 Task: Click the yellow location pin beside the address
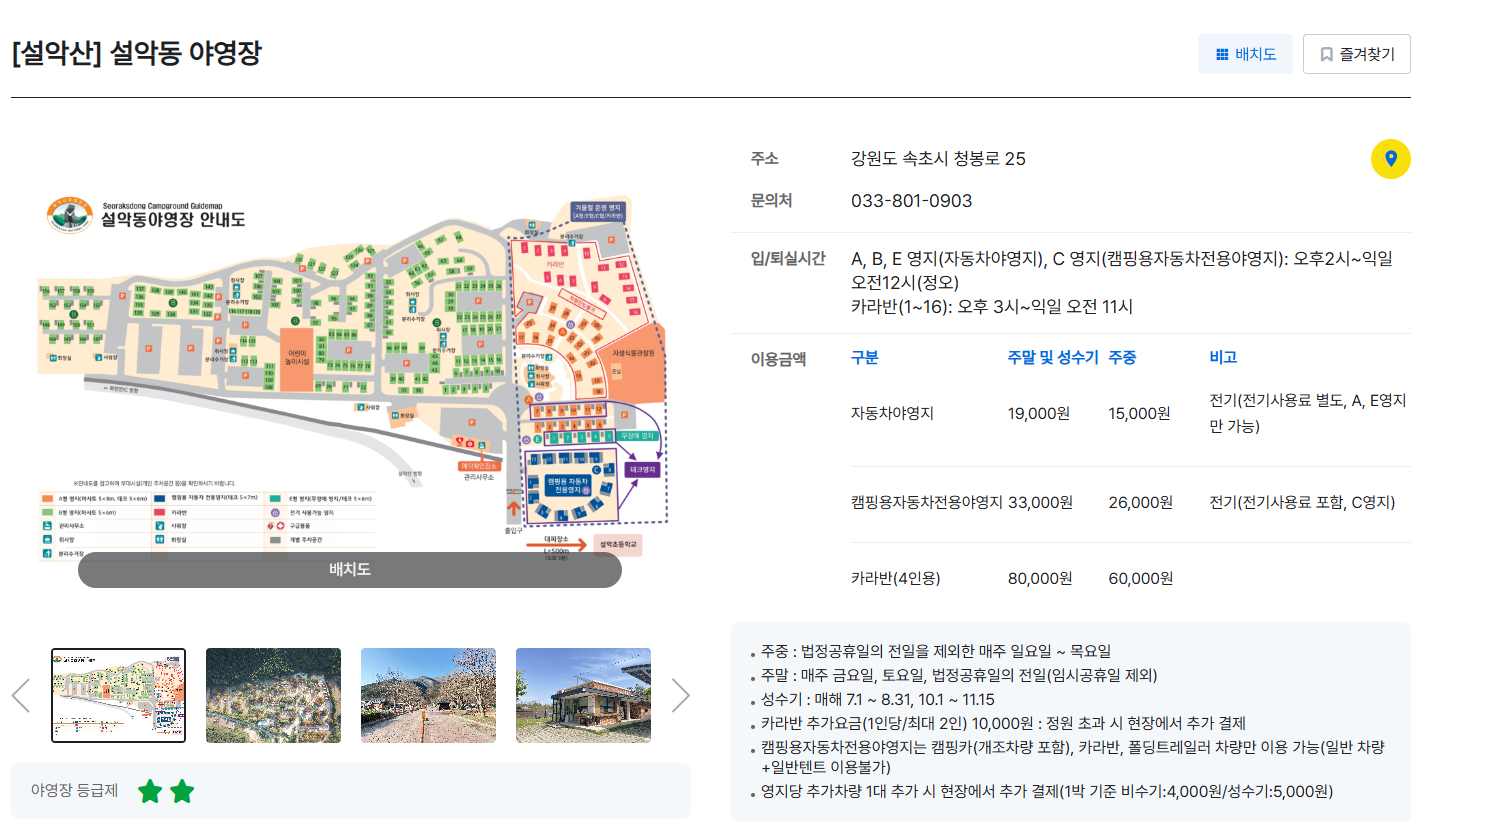coord(1391,159)
